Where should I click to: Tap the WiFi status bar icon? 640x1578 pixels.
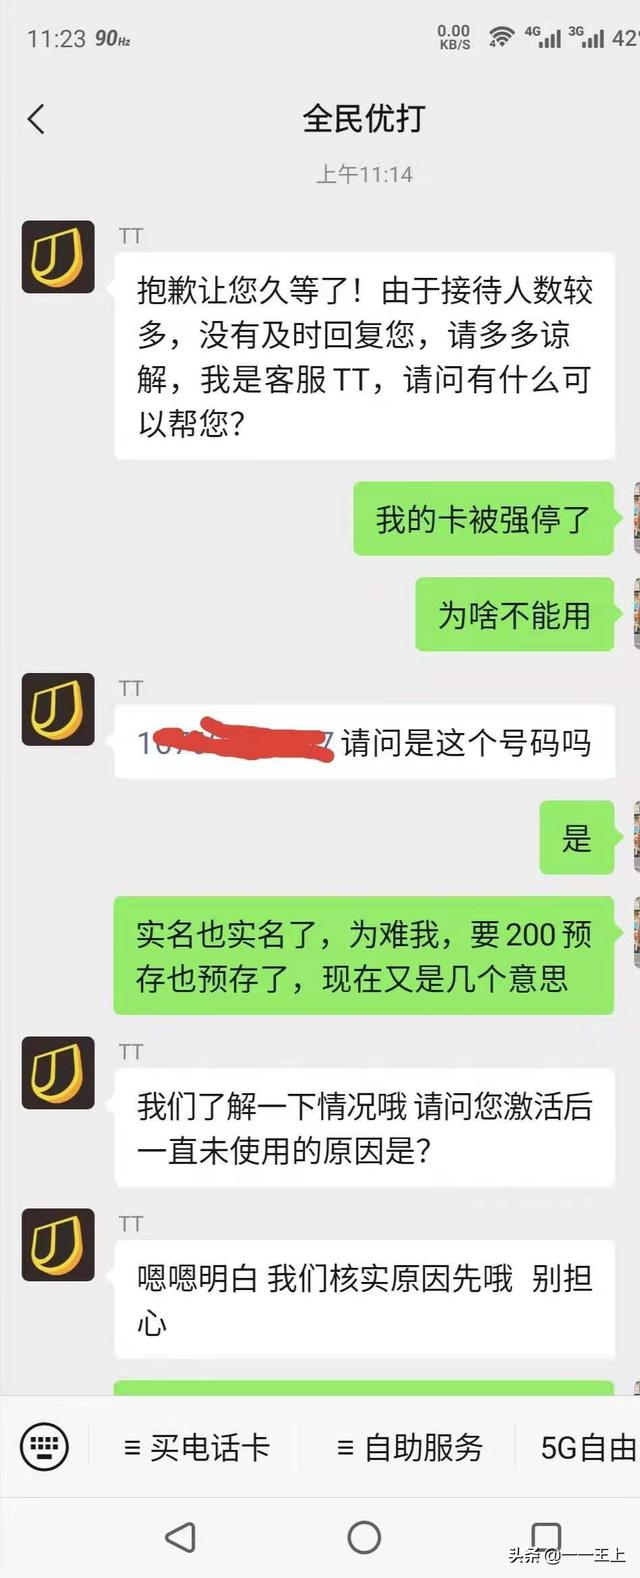[501, 38]
